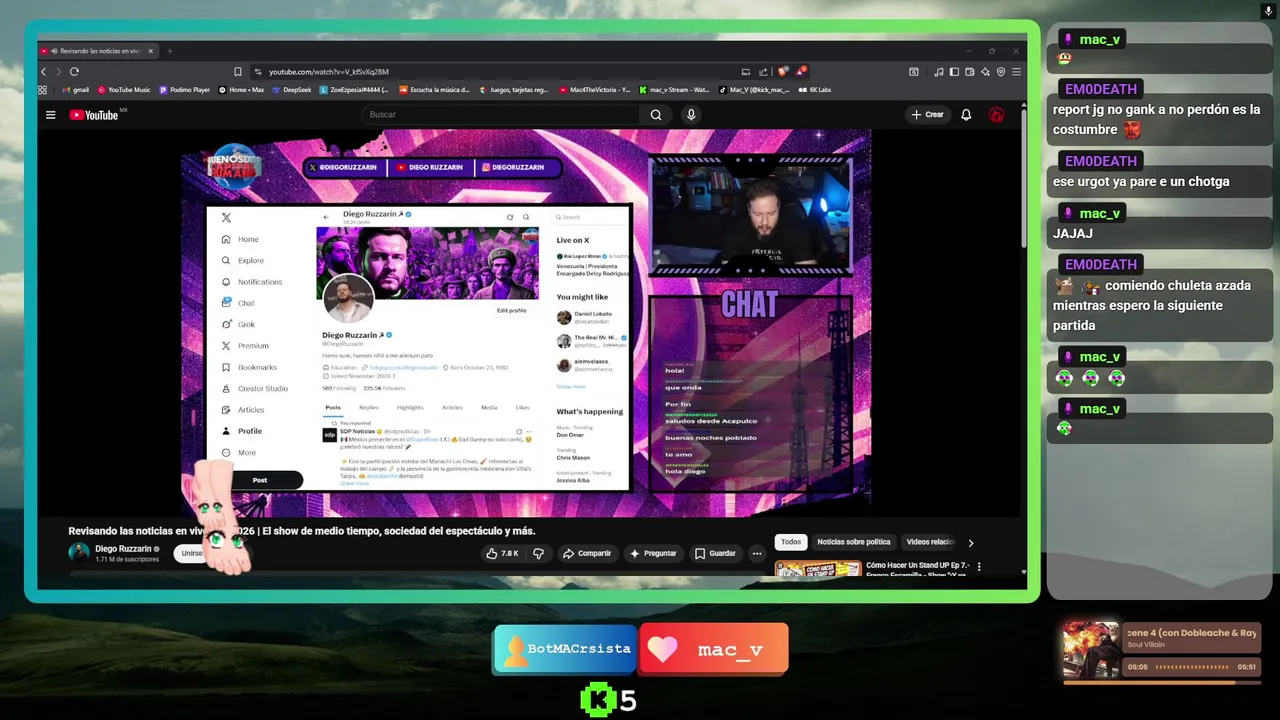Click the YouTube Buscar search field
The height and width of the screenshot is (720, 1280).
500,115
